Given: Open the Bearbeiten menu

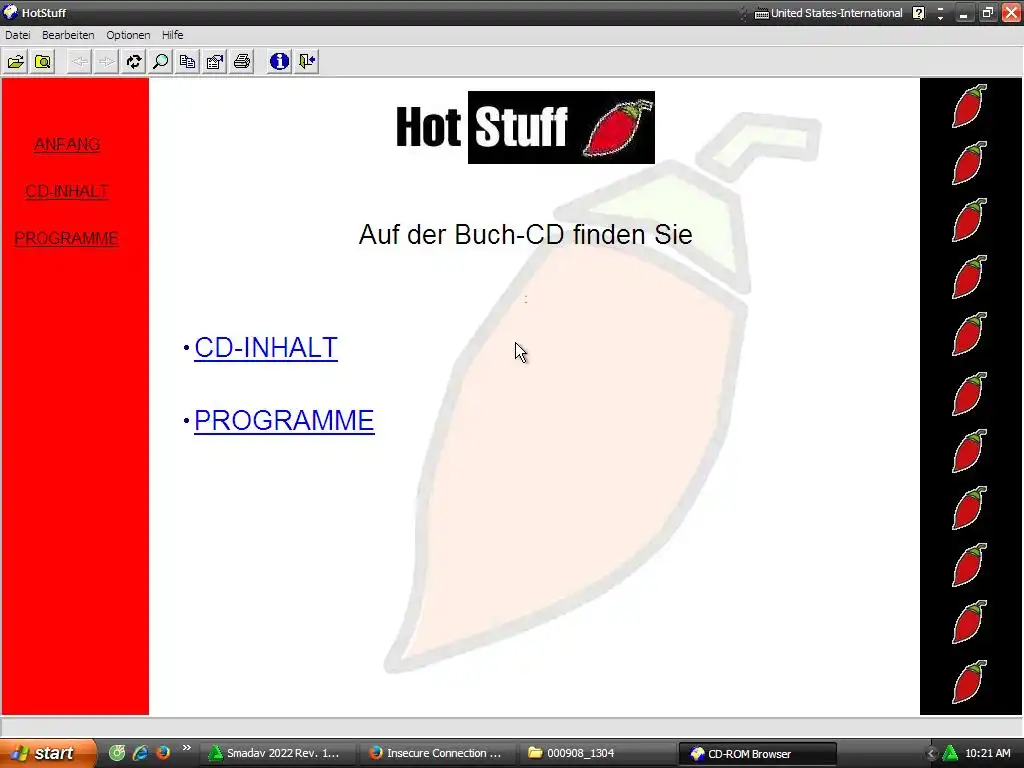Looking at the screenshot, I should pos(68,35).
